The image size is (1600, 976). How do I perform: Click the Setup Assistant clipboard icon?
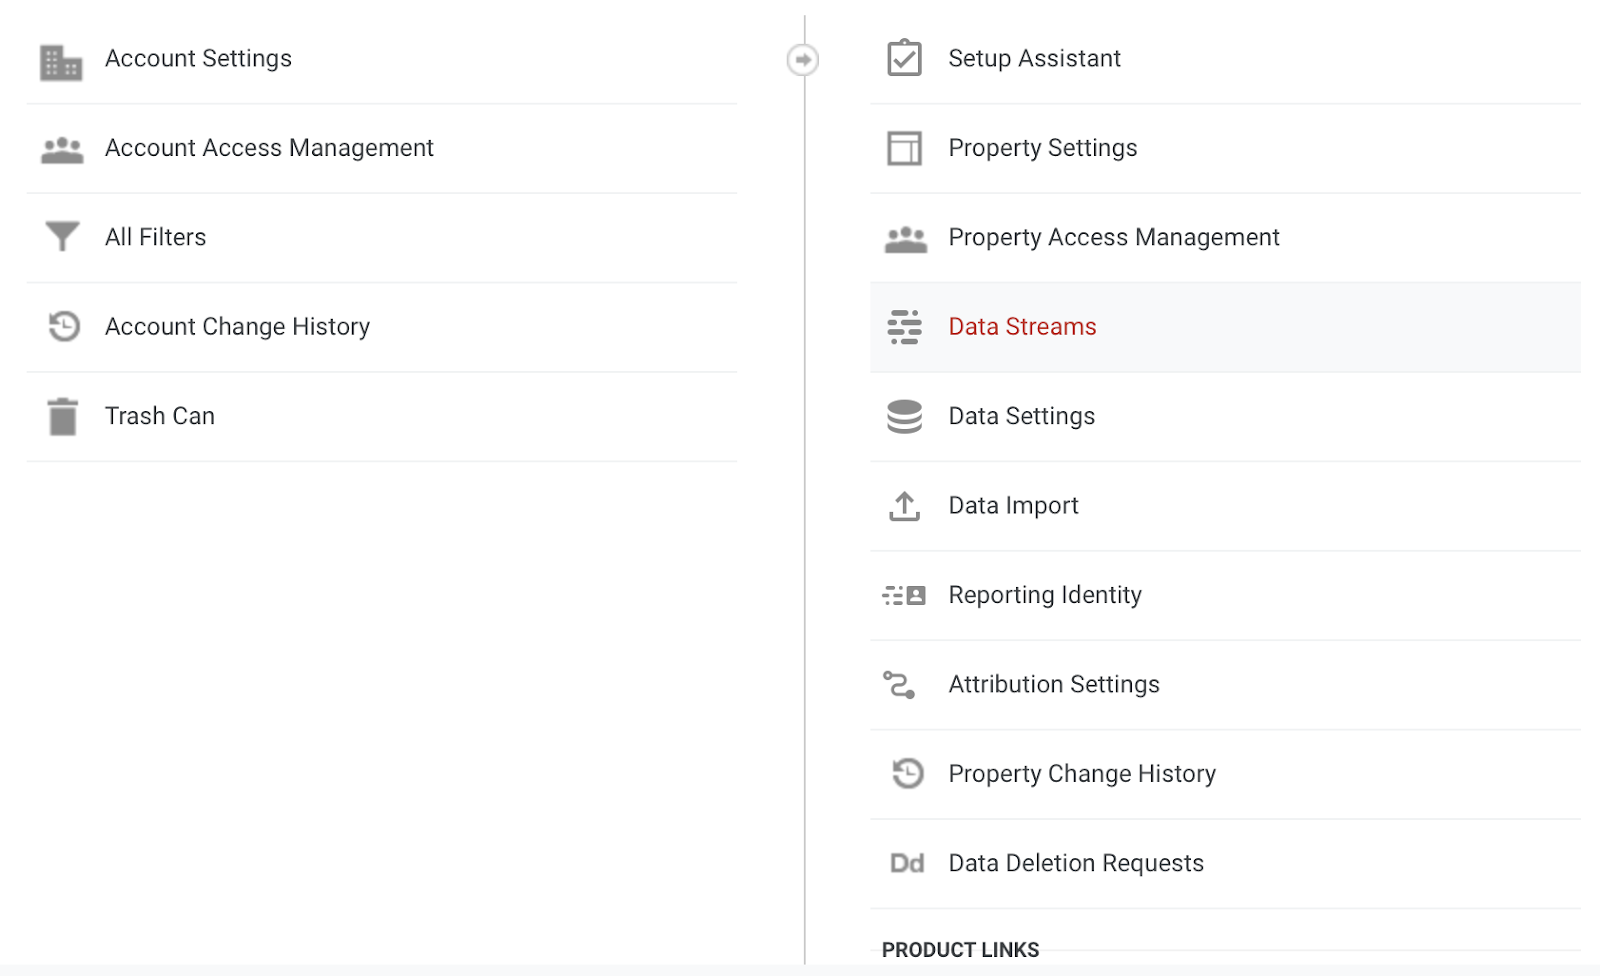(904, 58)
